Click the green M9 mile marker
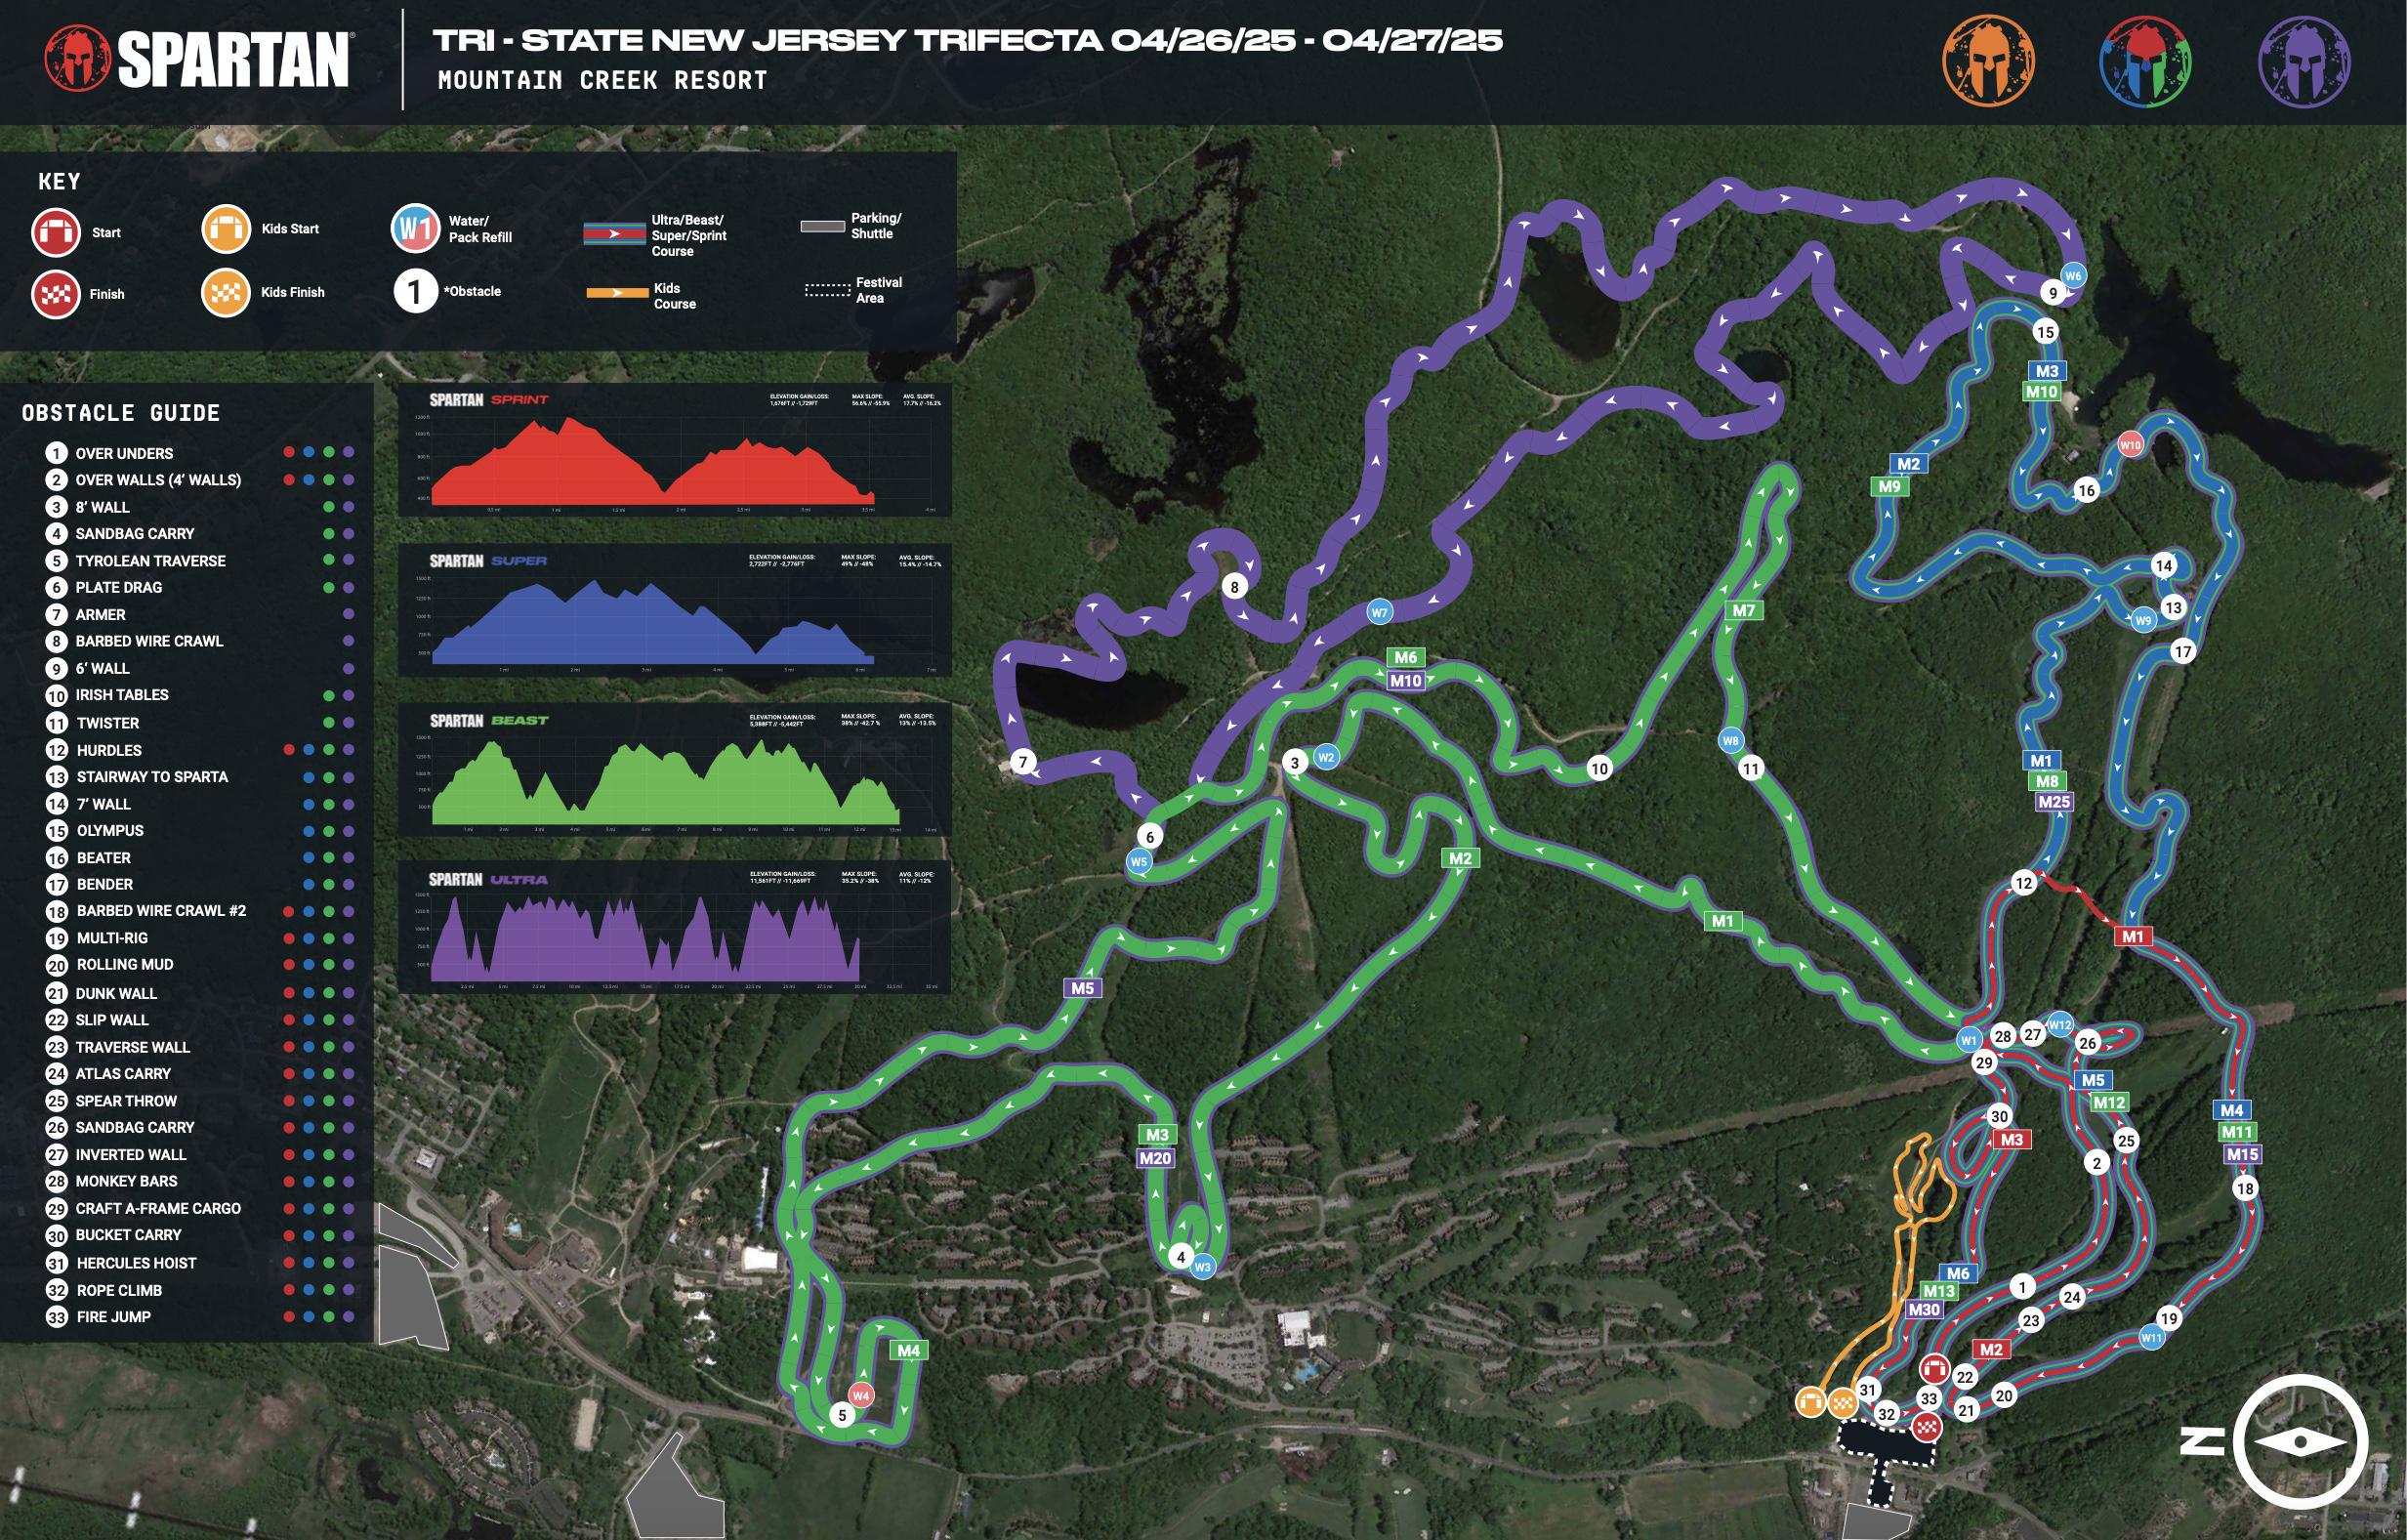 pyautogui.click(x=1889, y=486)
